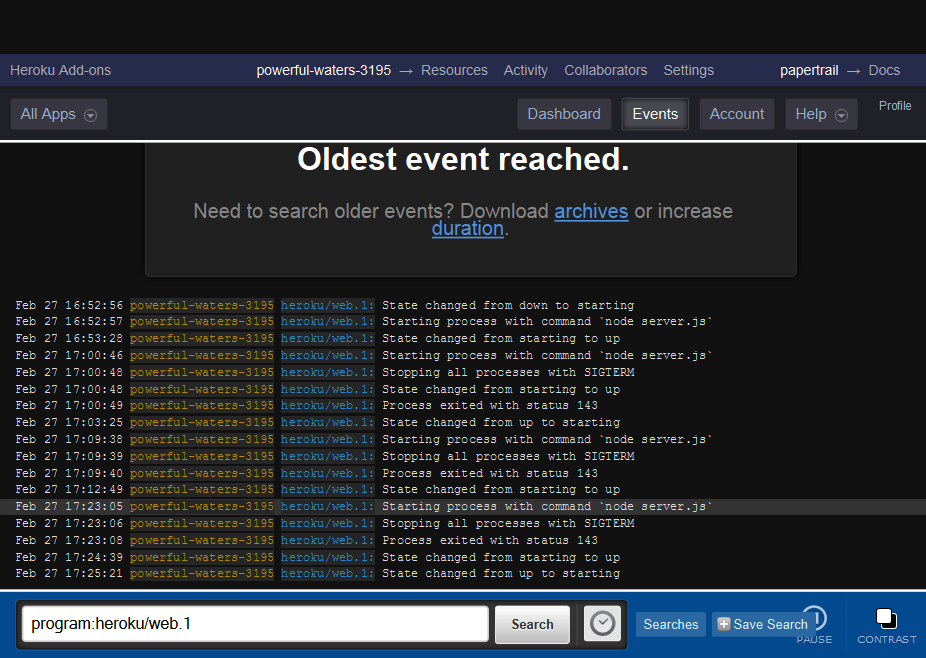
Task: Click the 17:12:49 'State changed from starting to up' message
Action: [501, 490]
